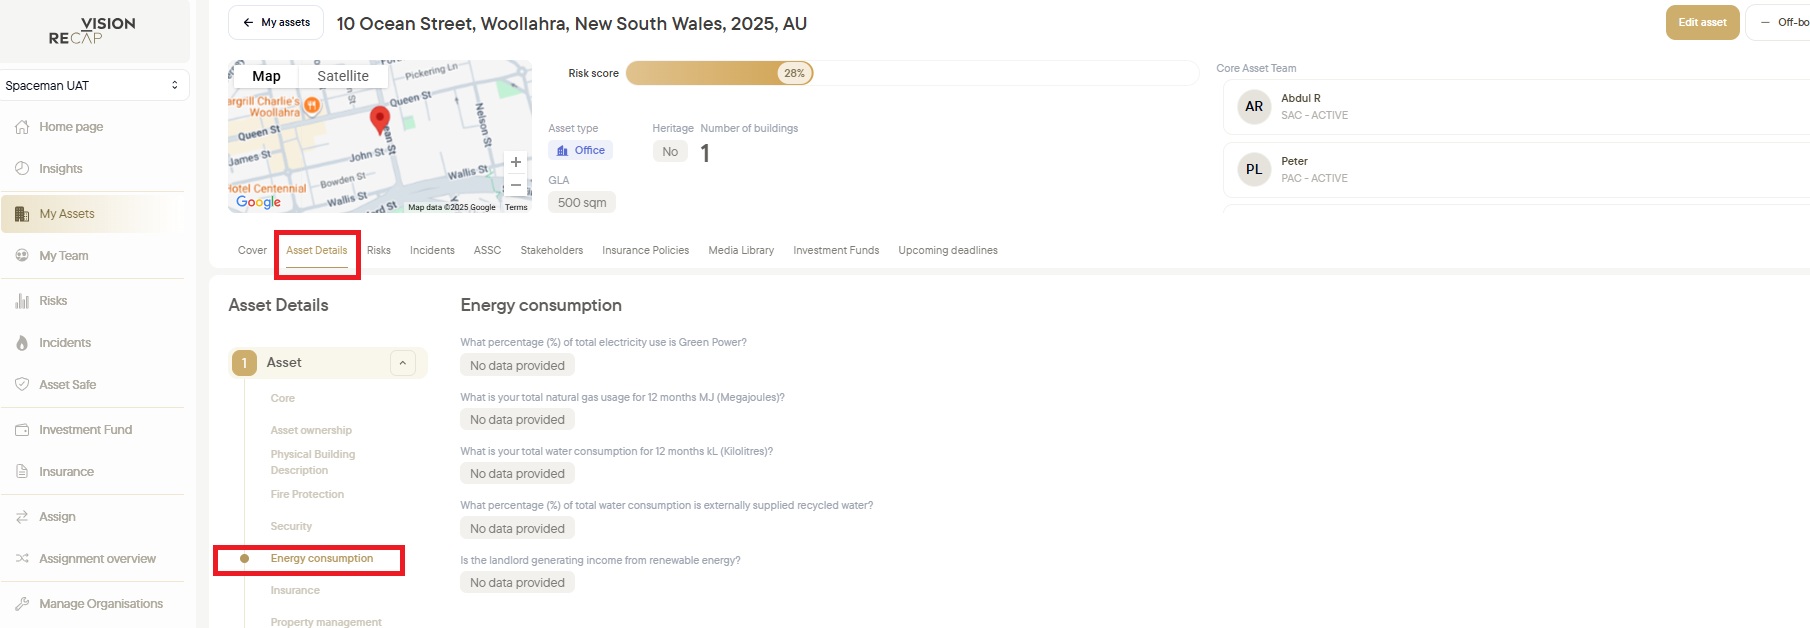Image resolution: width=1810 pixels, height=628 pixels.
Task: Click the AR avatar for Abdul R
Action: pos(1254,106)
